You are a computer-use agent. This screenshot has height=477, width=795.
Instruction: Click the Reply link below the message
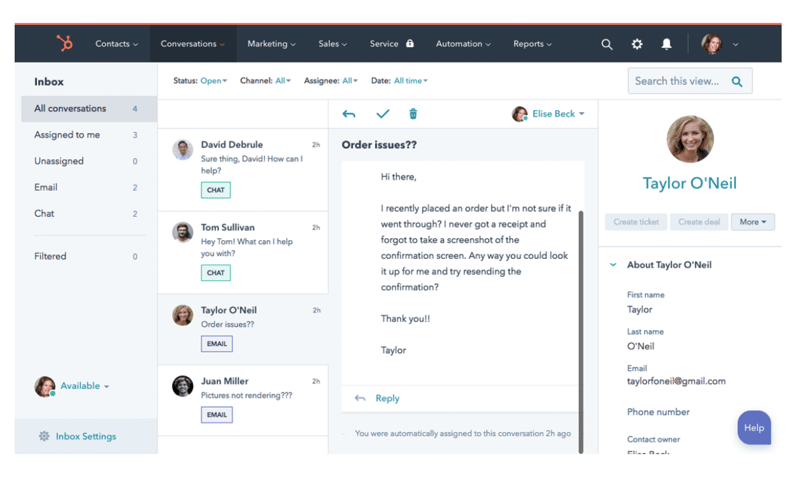click(x=387, y=398)
